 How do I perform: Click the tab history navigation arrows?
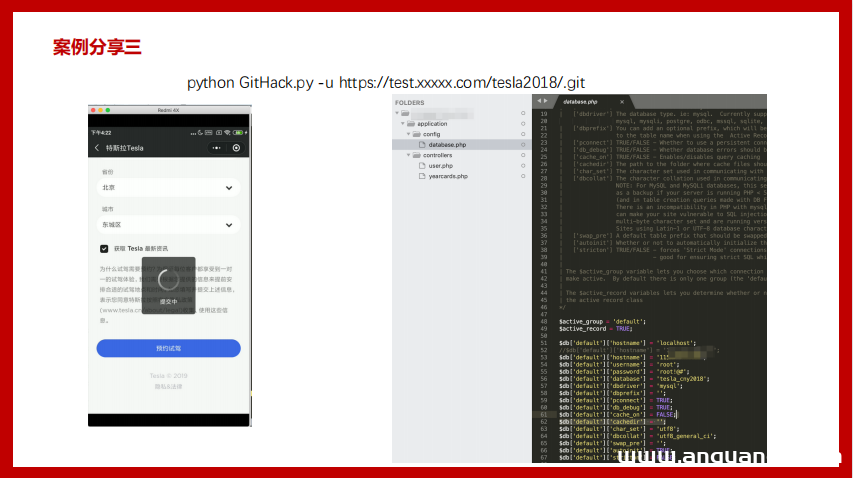(541, 102)
